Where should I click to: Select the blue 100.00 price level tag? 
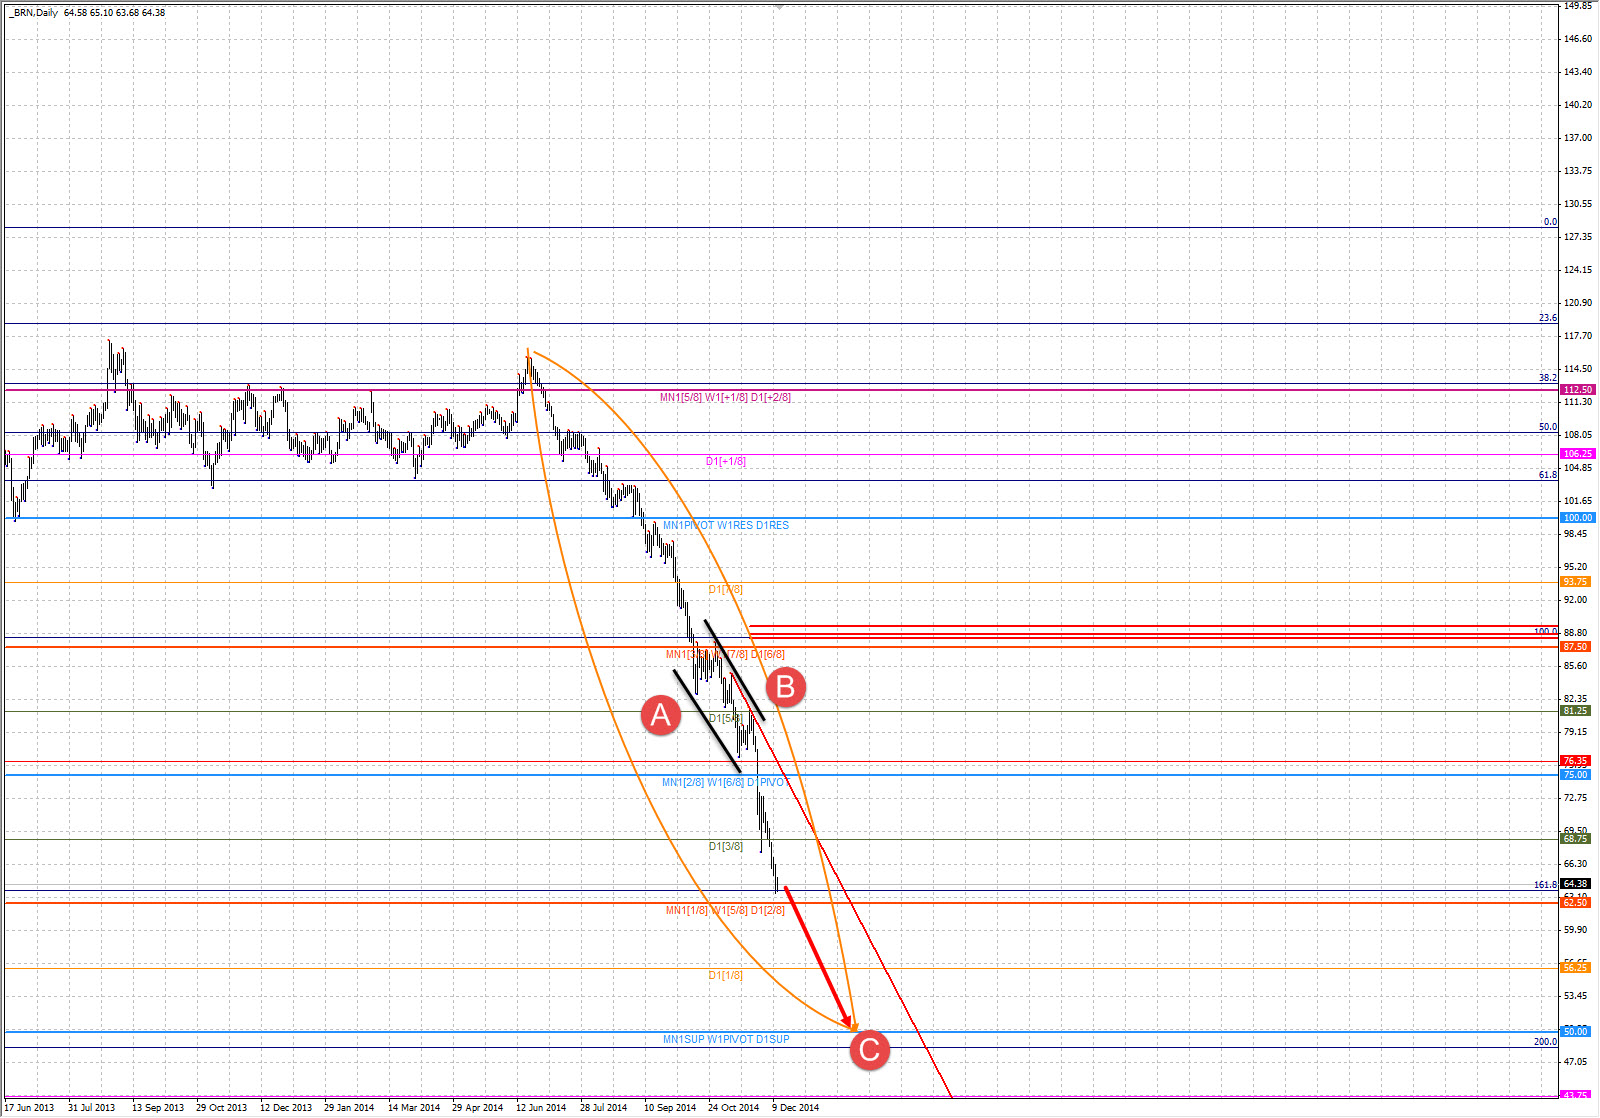tap(1577, 518)
